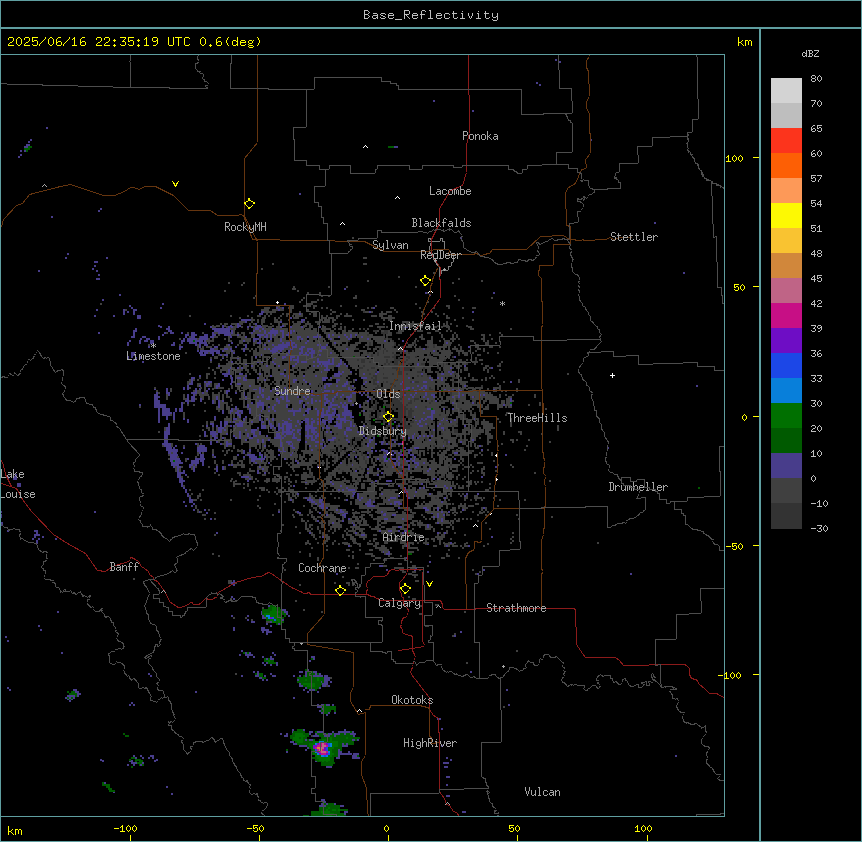Click the RockyMH city label
Viewport: 862px width, 842px height.
[x=245, y=227]
